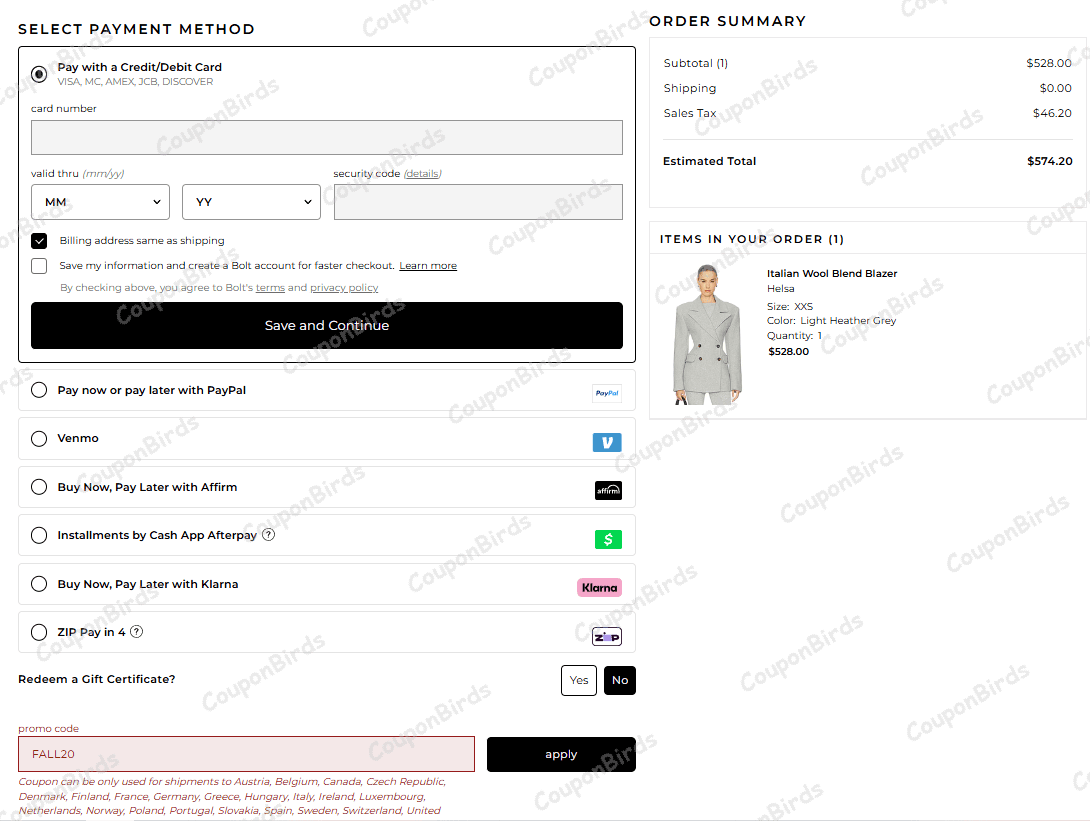Viewport: 1090px width, 821px height.
Task: Click Save and Continue button
Action: click(x=327, y=325)
